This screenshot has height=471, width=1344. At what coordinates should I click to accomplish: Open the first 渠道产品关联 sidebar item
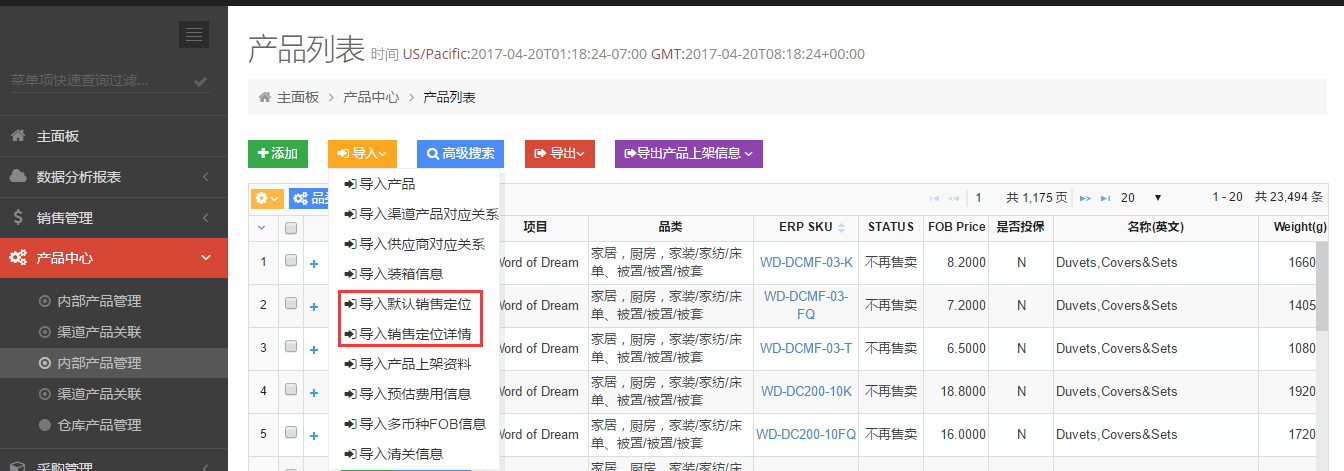pyautogui.click(x=99, y=331)
